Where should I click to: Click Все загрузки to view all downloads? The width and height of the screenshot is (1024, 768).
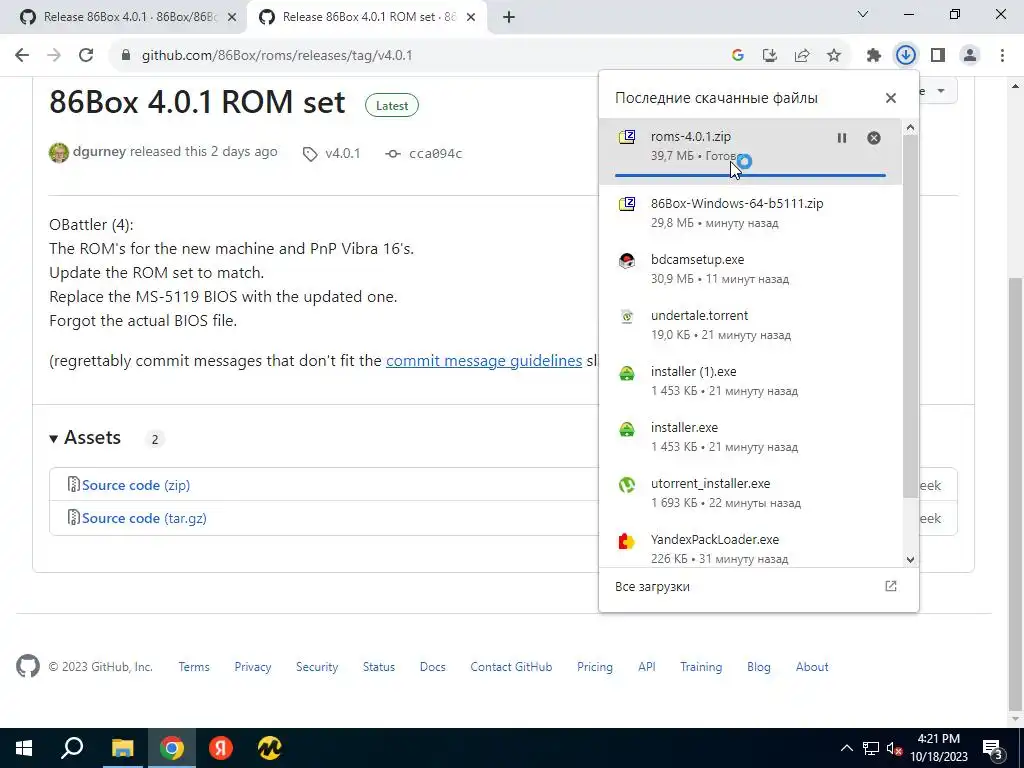click(x=652, y=586)
